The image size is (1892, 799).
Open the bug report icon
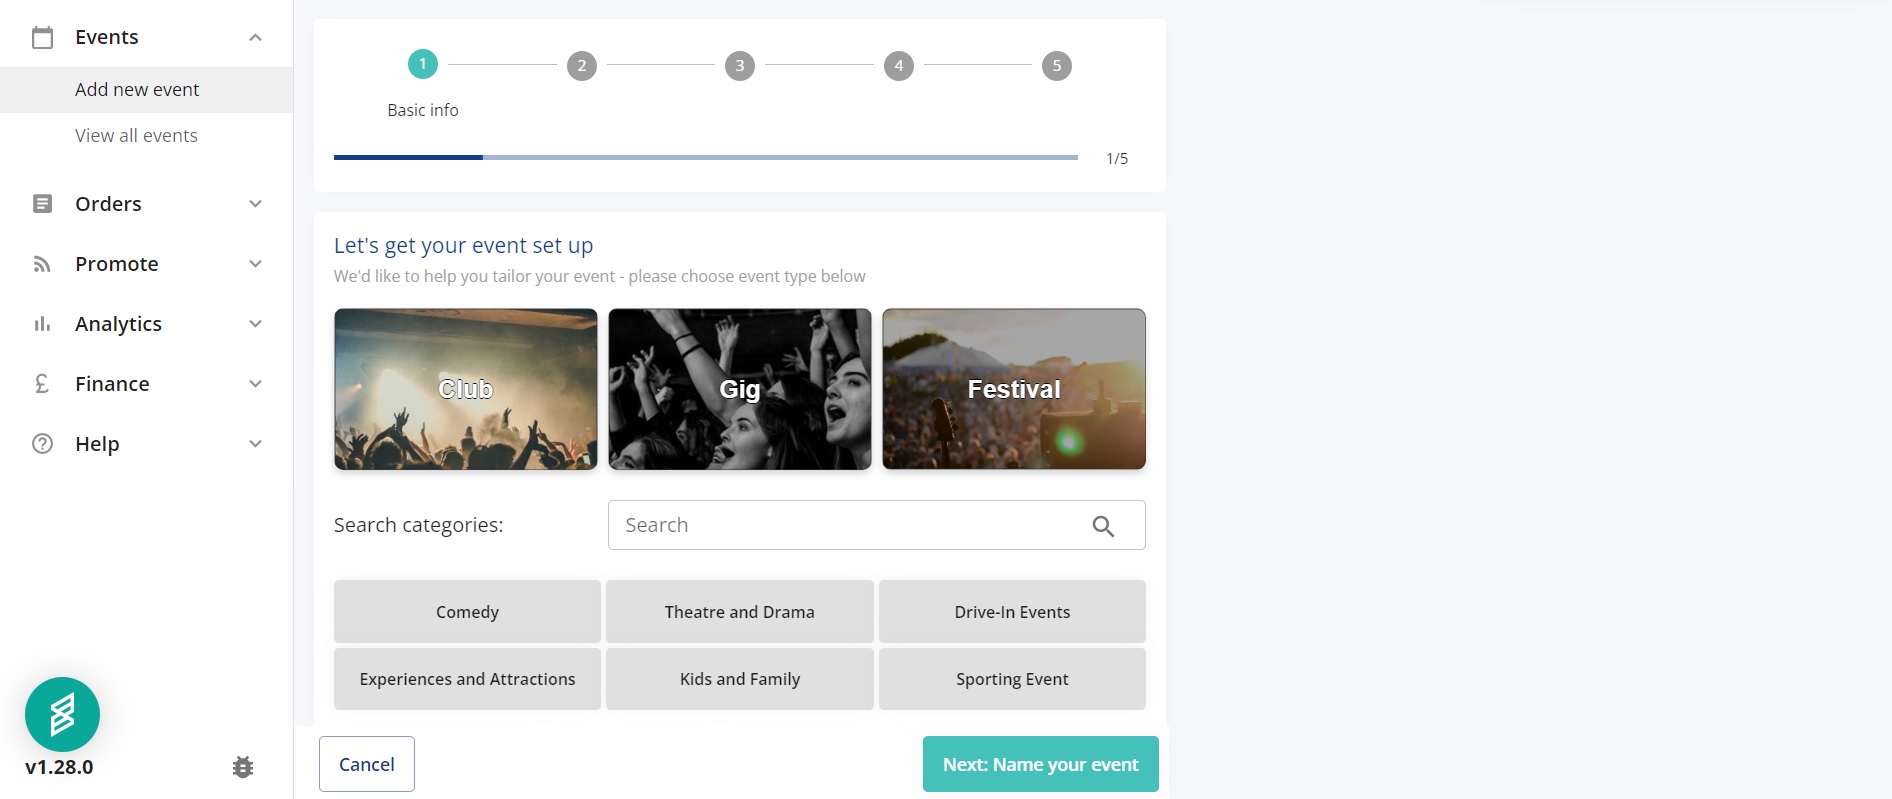[x=243, y=767]
